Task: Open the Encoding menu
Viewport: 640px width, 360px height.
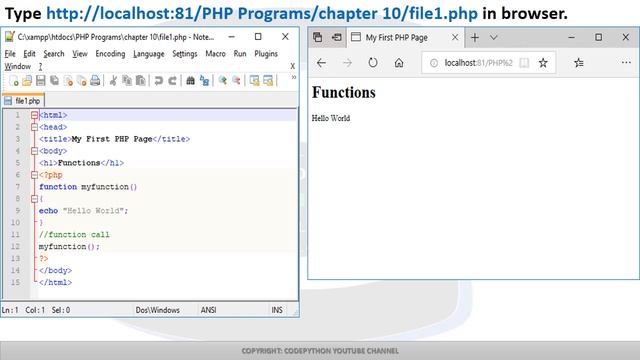Action: (x=110, y=54)
